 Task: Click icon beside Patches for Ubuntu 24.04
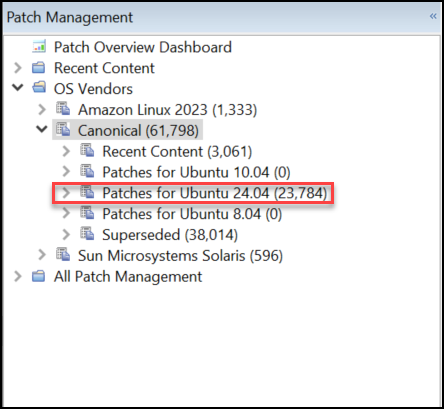(87, 192)
